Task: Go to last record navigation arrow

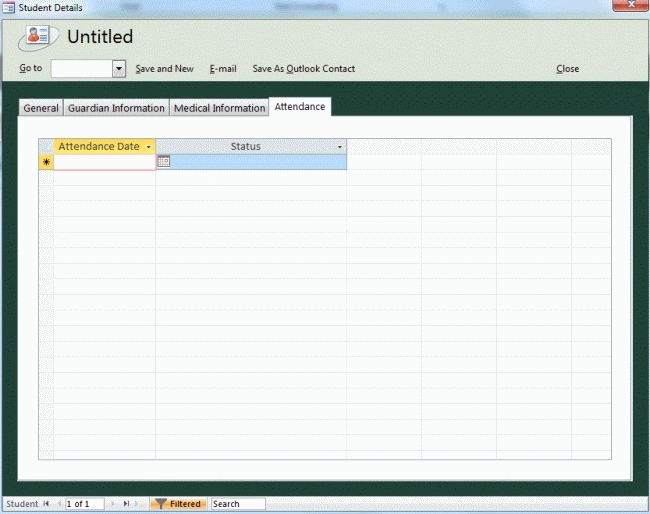Action: pyautogui.click(x=126, y=504)
